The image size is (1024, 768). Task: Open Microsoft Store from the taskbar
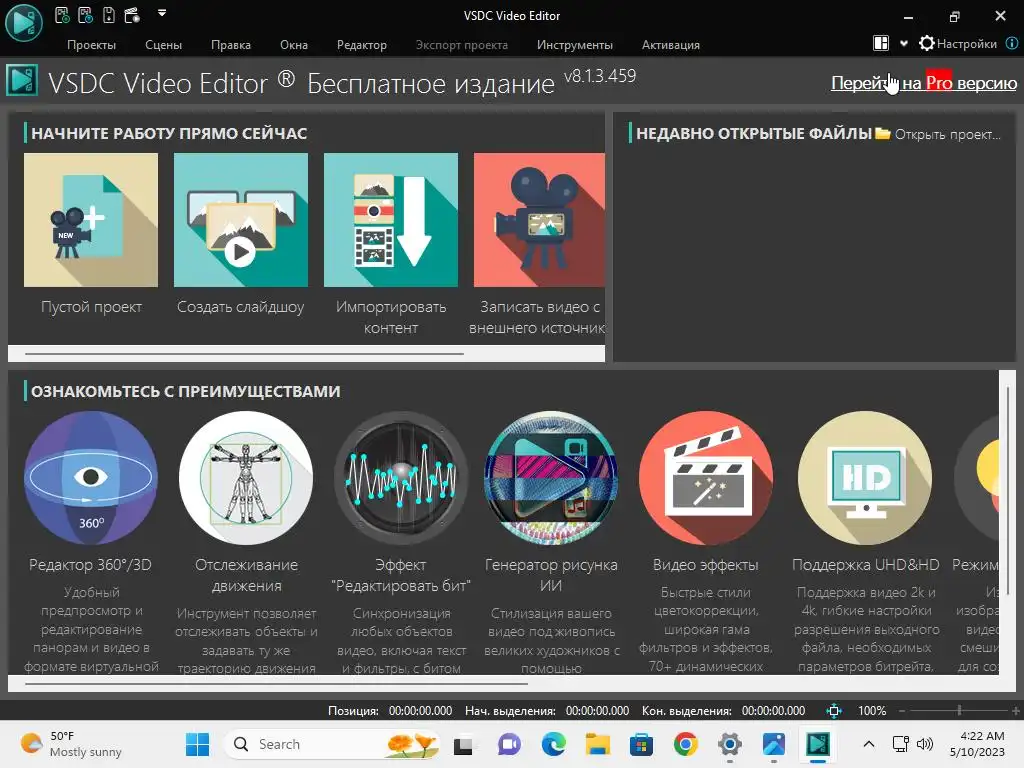pyautogui.click(x=641, y=744)
